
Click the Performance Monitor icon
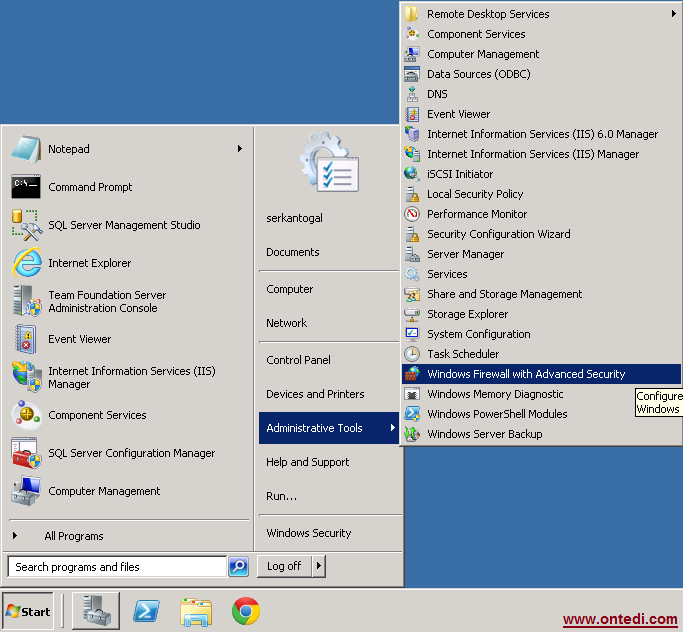[x=412, y=214]
